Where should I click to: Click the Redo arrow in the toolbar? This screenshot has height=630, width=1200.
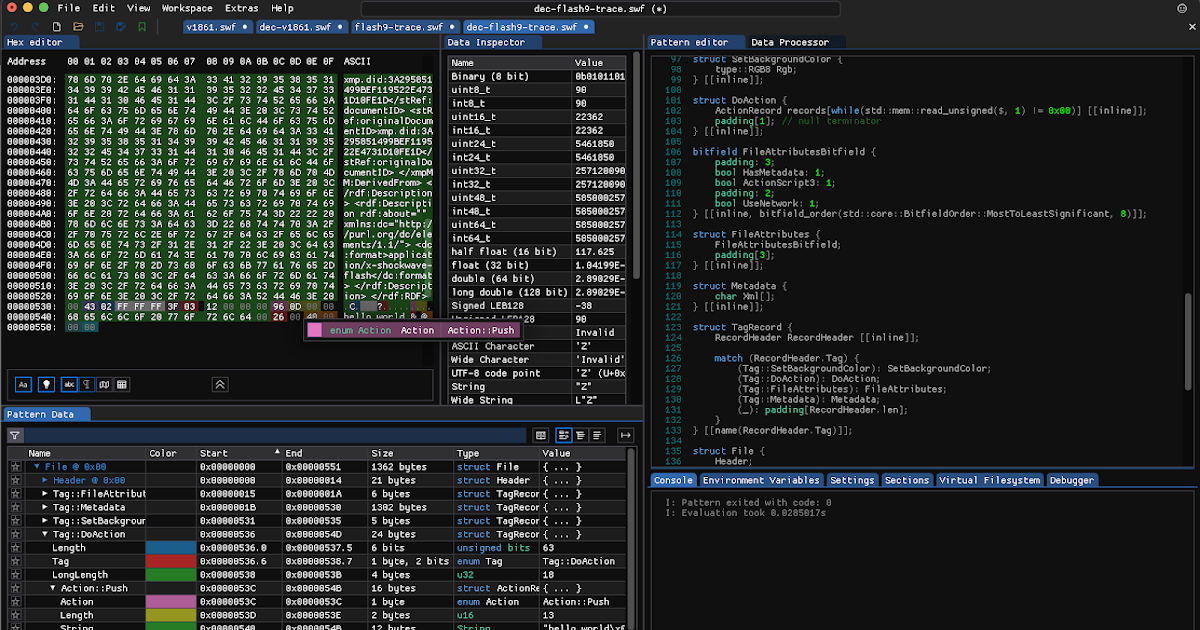click(35, 27)
